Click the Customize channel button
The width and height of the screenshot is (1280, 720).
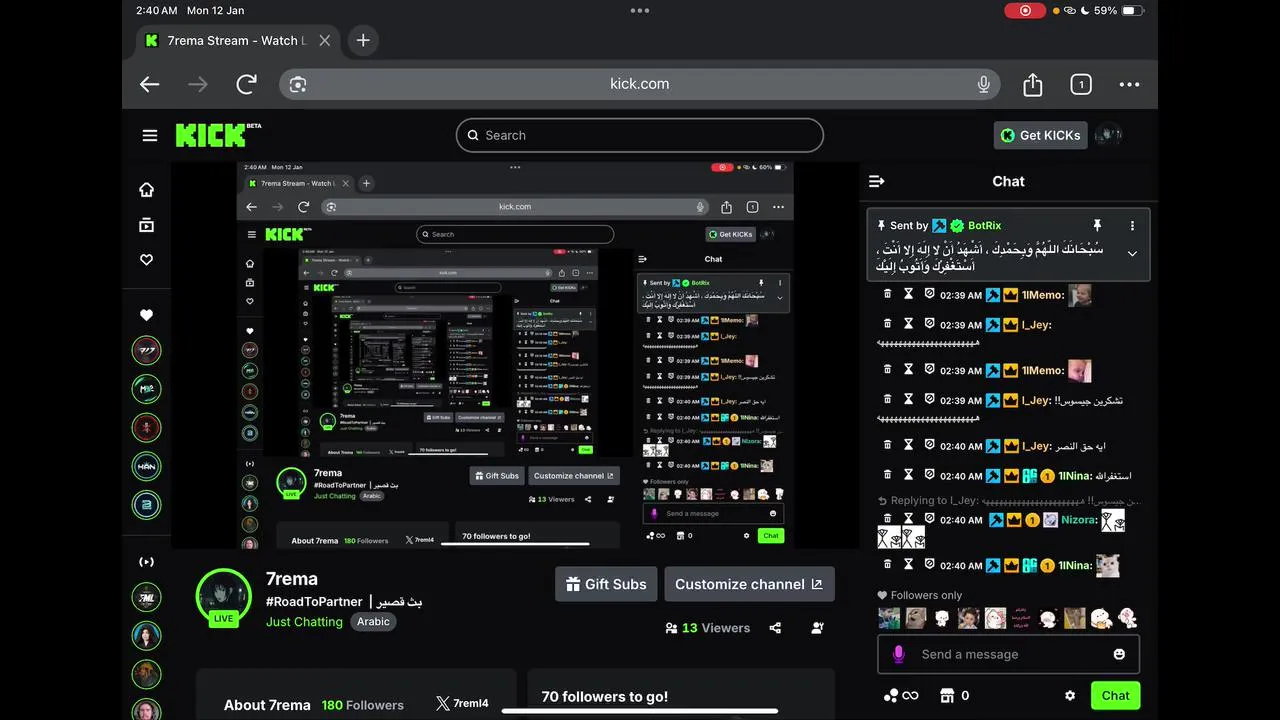(x=749, y=584)
